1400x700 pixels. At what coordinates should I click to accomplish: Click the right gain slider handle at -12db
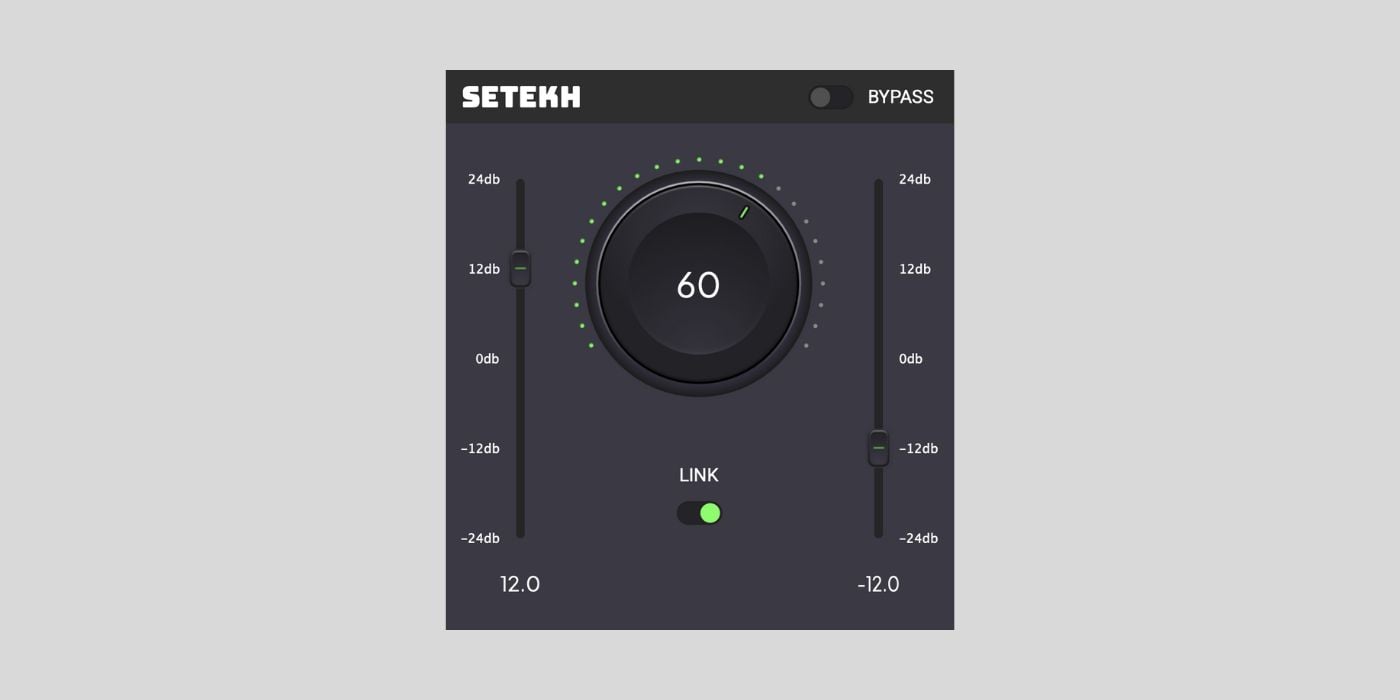pos(878,448)
